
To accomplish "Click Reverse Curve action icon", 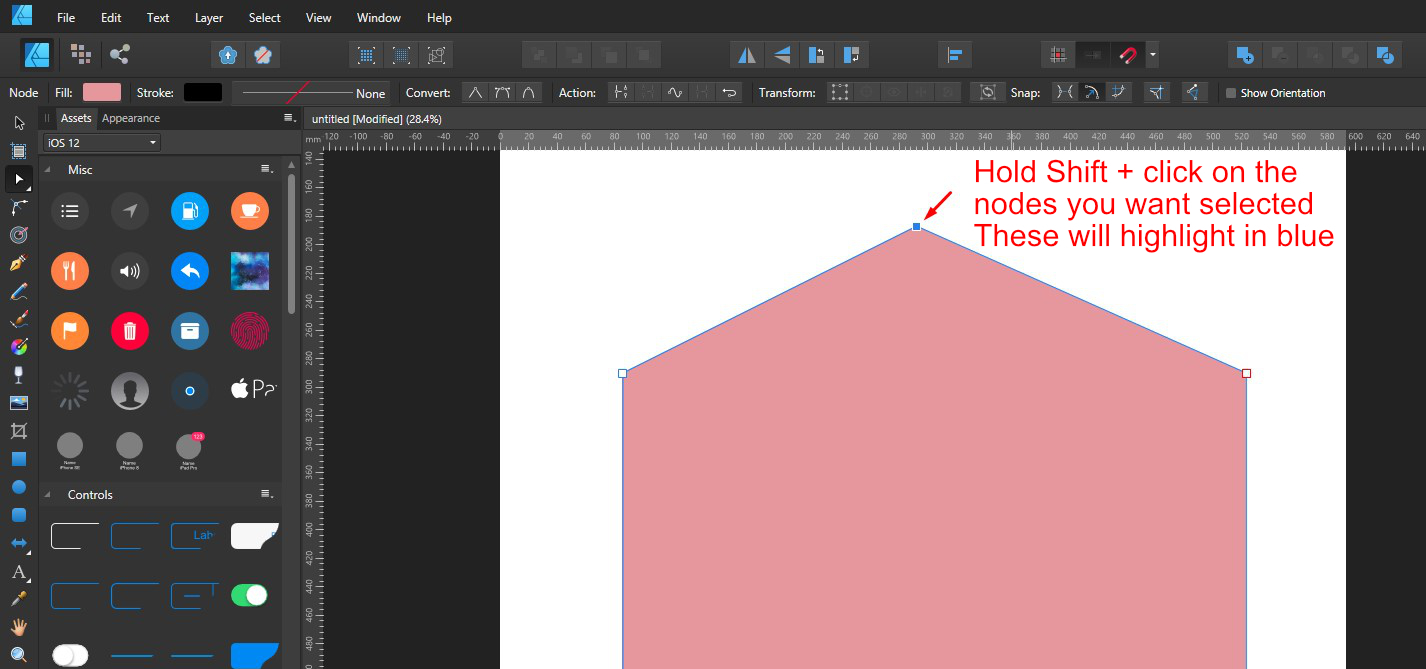I will pos(730,92).
